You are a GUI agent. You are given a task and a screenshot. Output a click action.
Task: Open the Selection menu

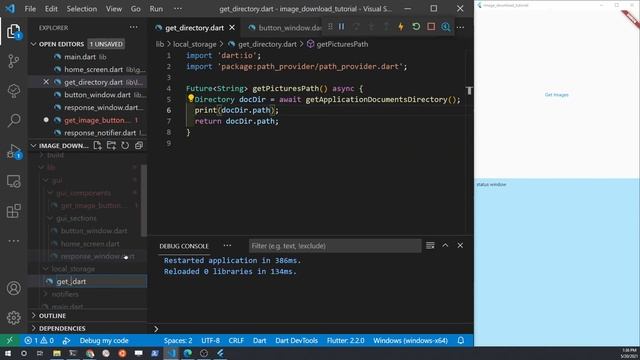coord(82,9)
